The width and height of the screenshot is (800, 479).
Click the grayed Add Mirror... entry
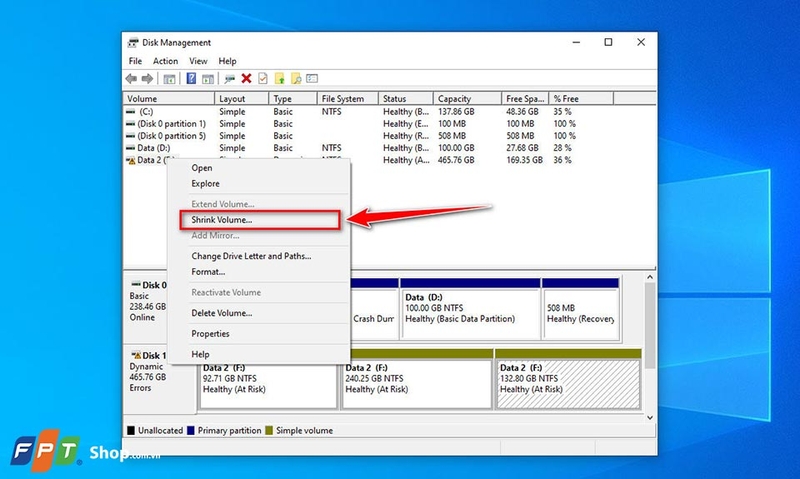pyautogui.click(x=259, y=236)
